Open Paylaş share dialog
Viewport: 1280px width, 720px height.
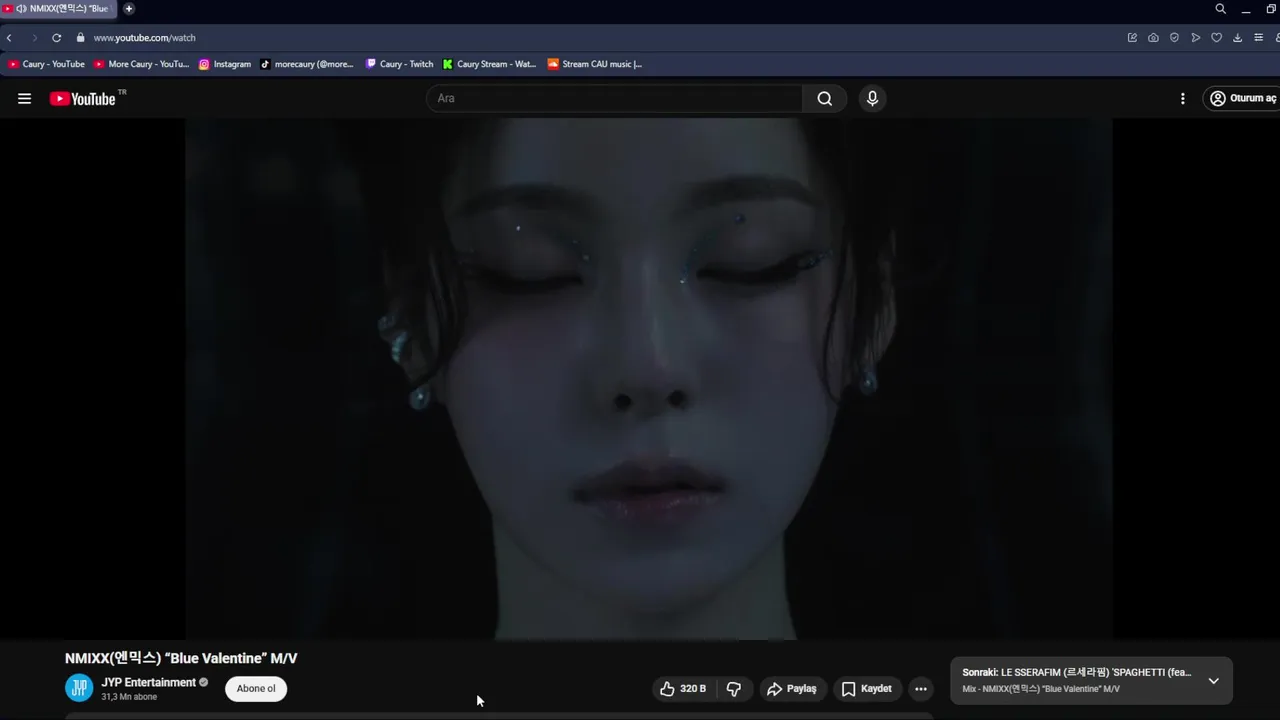(792, 689)
